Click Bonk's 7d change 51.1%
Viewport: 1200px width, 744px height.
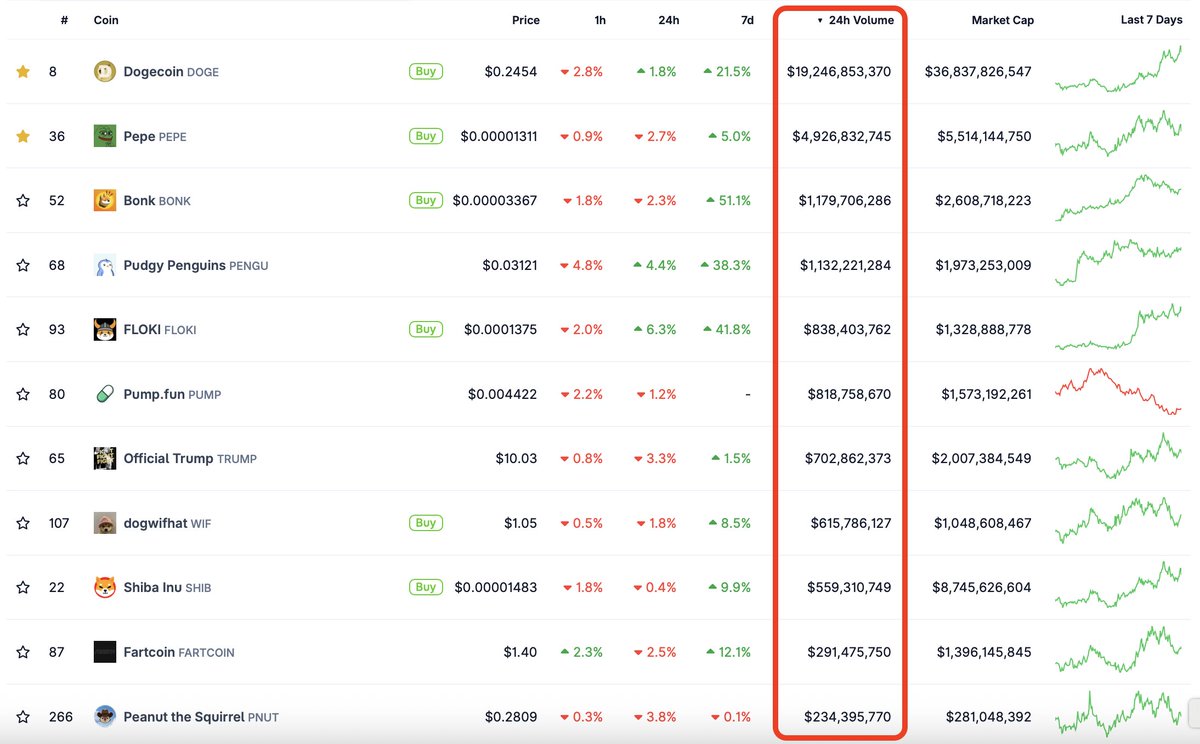(727, 201)
